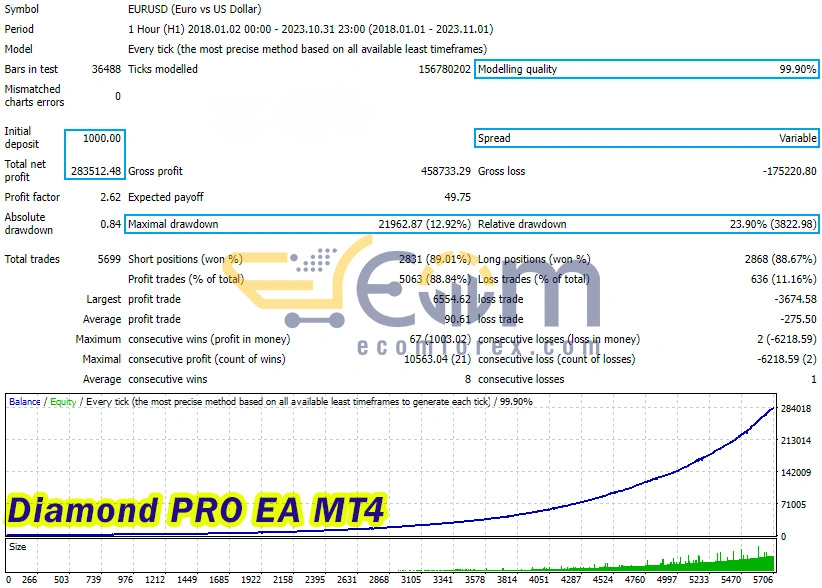Click the x-axis tick label 5706
The image size is (822, 588).
point(763,579)
